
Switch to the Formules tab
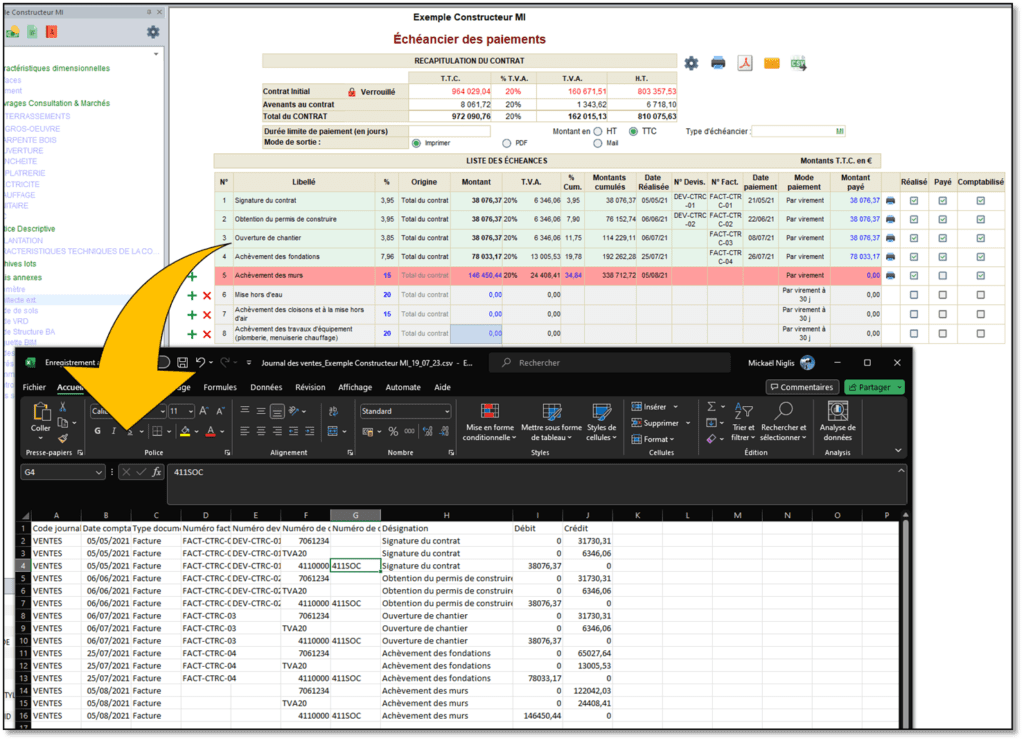click(220, 387)
